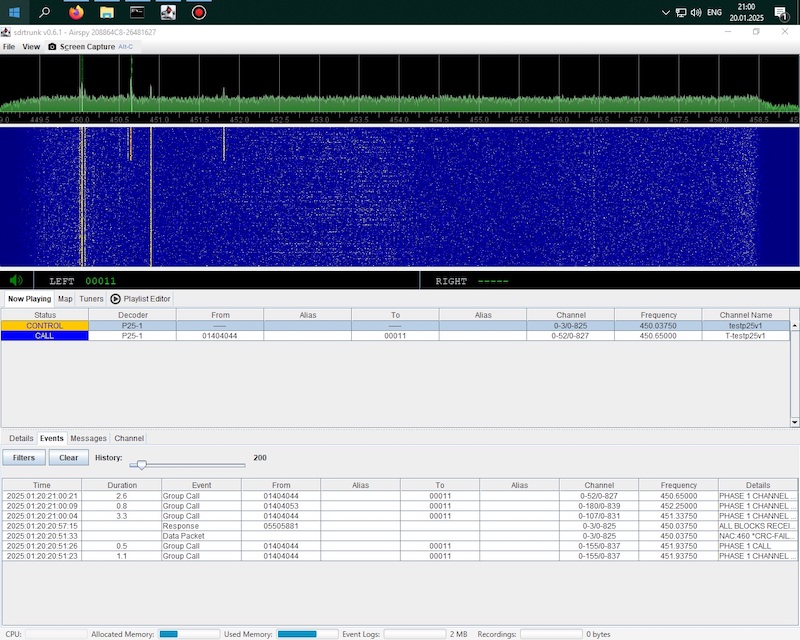This screenshot has width=800, height=640.
Task: Switch to the Messages tab
Action: coord(88,438)
